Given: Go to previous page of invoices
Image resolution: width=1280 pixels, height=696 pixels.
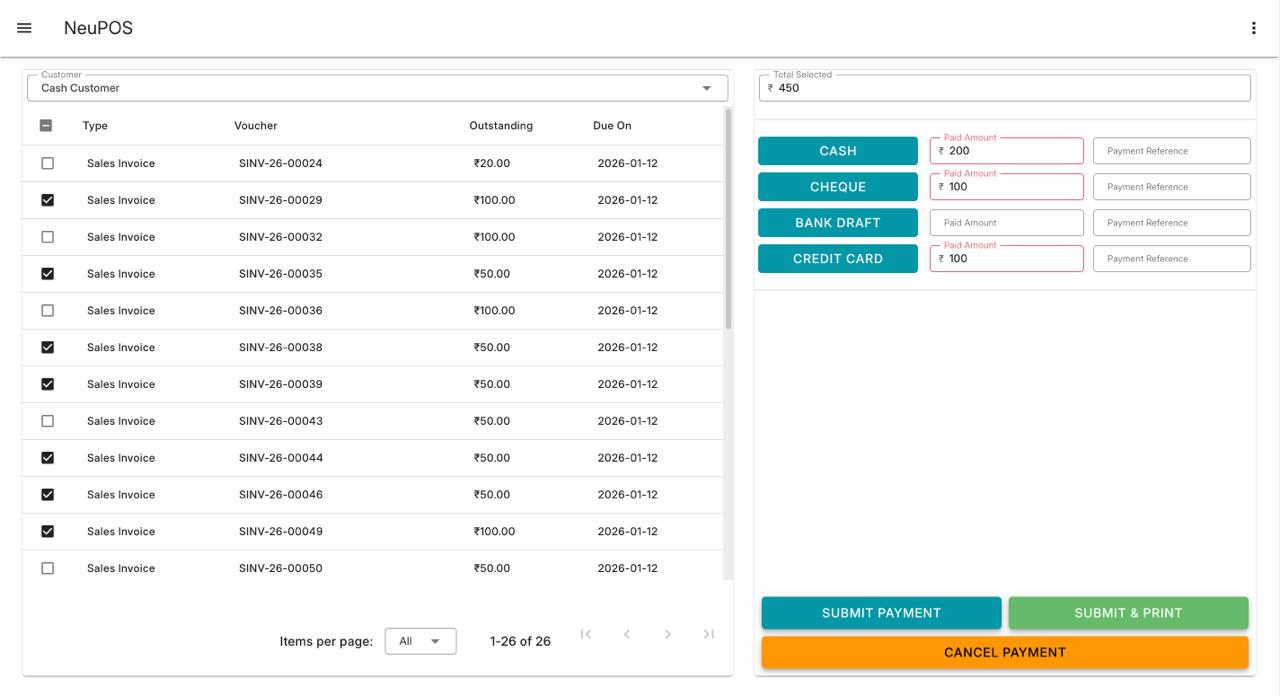Looking at the screenshot, I should pos(627,634).
